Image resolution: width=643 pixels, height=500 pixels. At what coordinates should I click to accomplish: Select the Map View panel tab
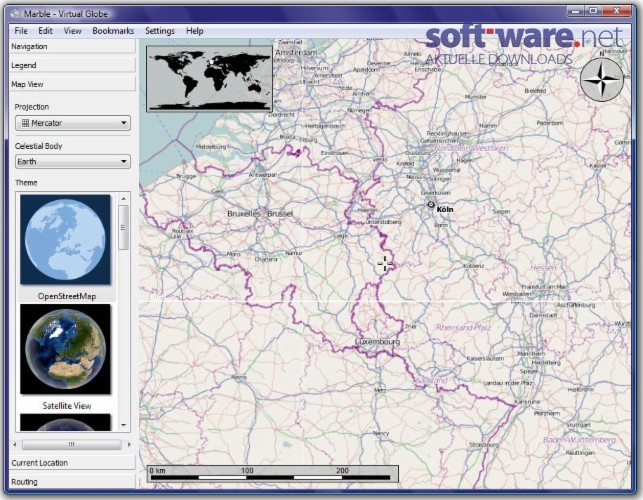point(72,84)
